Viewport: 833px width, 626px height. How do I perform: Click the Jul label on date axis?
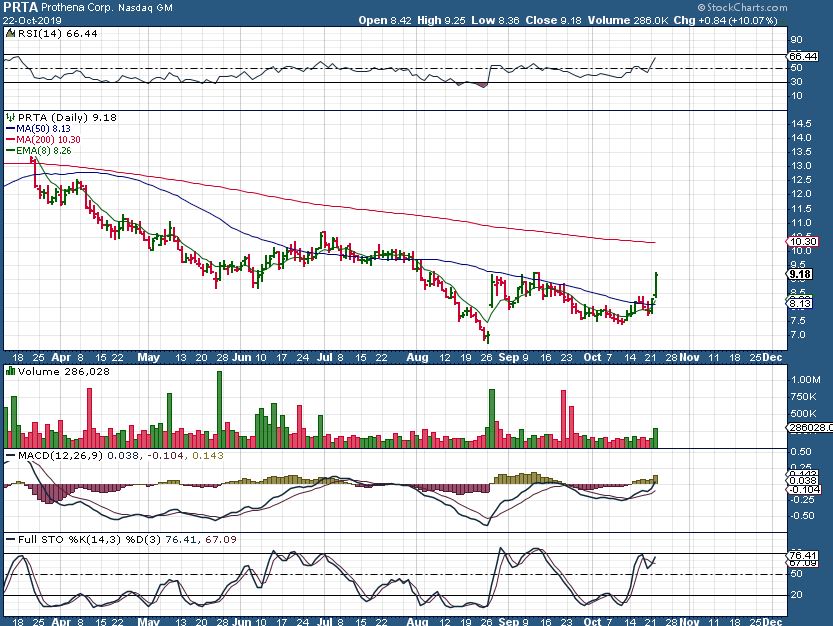tap(324, 355)
